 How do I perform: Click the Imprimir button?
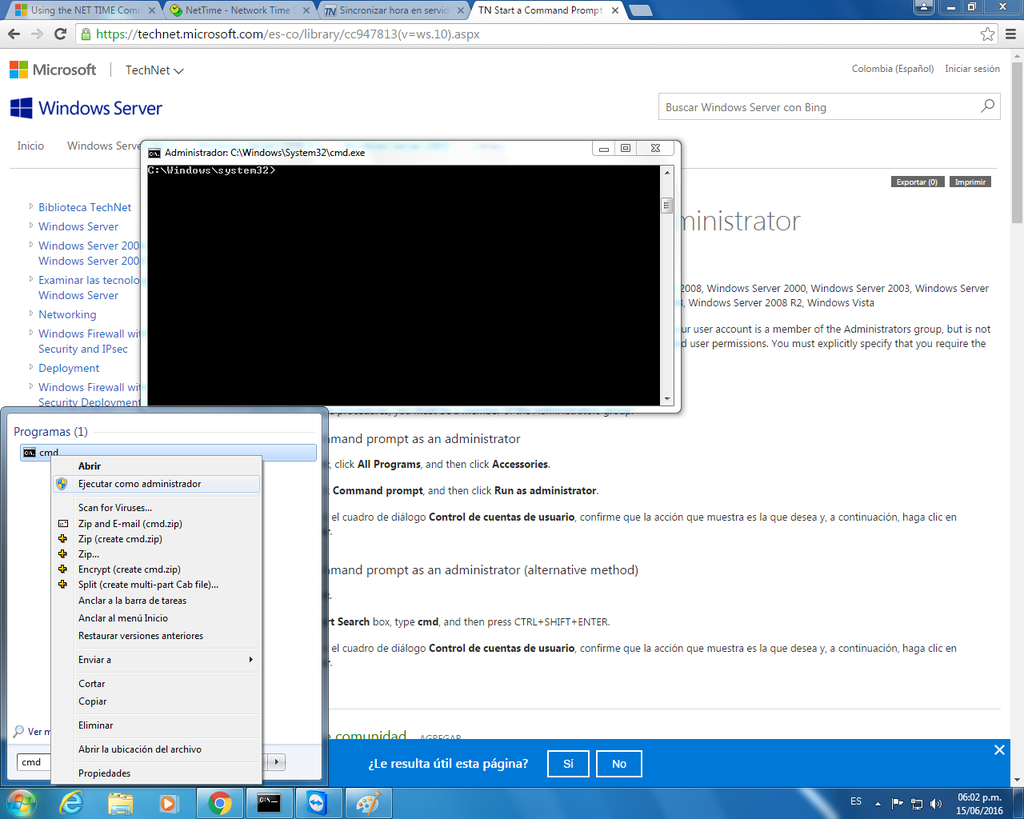pos(970,182)
